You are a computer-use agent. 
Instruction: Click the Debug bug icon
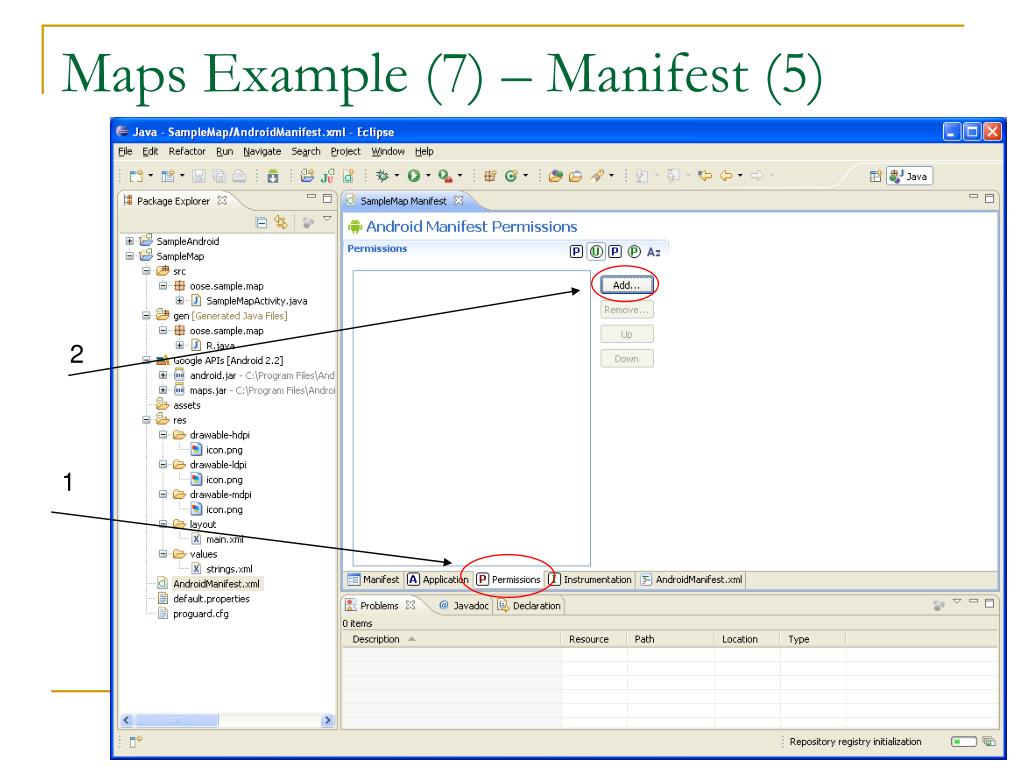[x=383, y=176]
